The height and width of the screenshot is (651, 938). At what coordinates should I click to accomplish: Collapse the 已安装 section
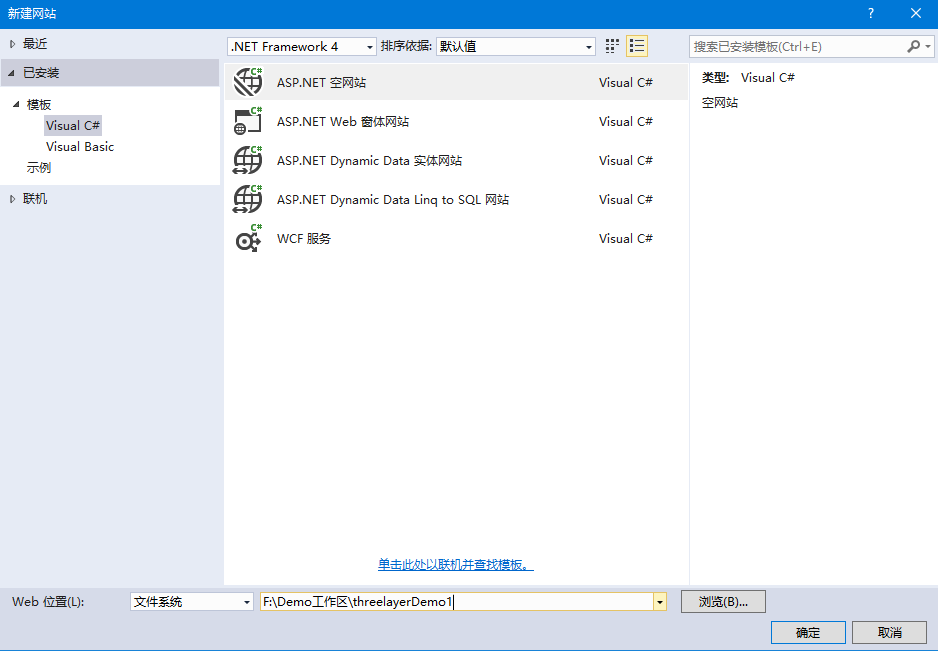click(x=11, y=73)
